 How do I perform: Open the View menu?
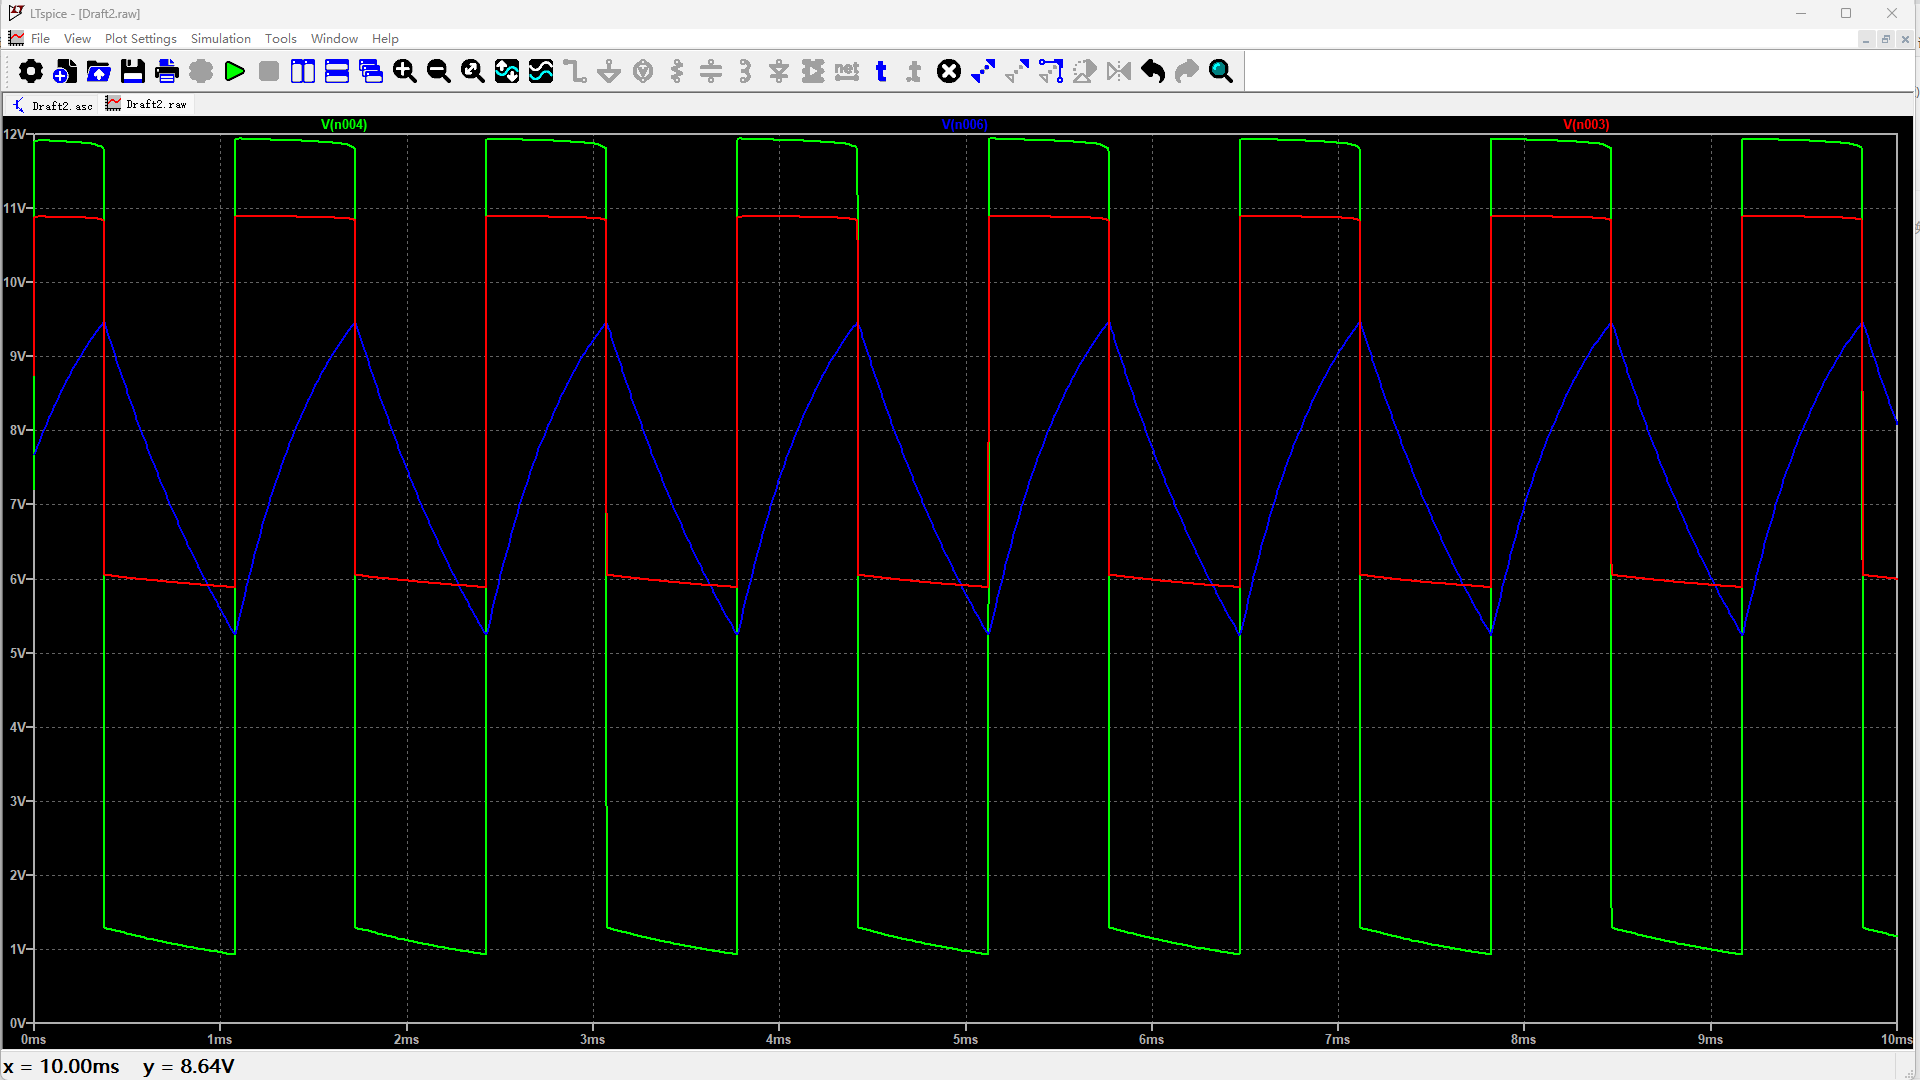click(x=77, y=38)
